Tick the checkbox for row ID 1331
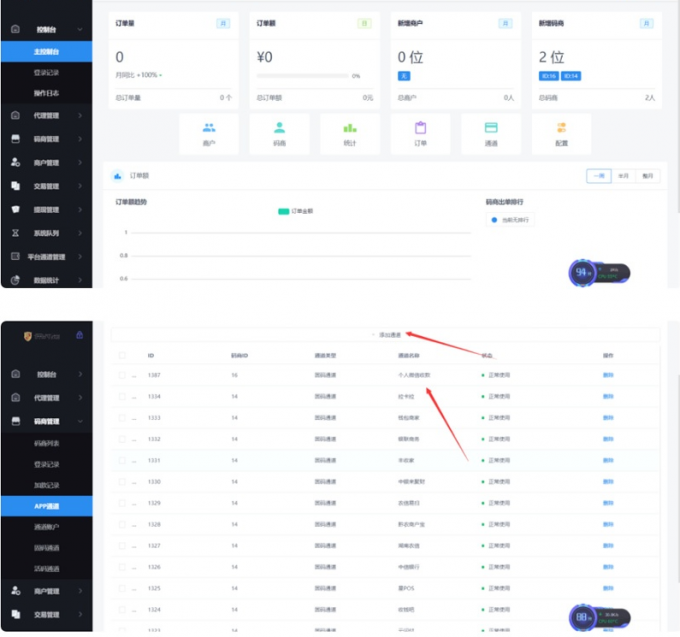680x637 pixels. [122, 460]
